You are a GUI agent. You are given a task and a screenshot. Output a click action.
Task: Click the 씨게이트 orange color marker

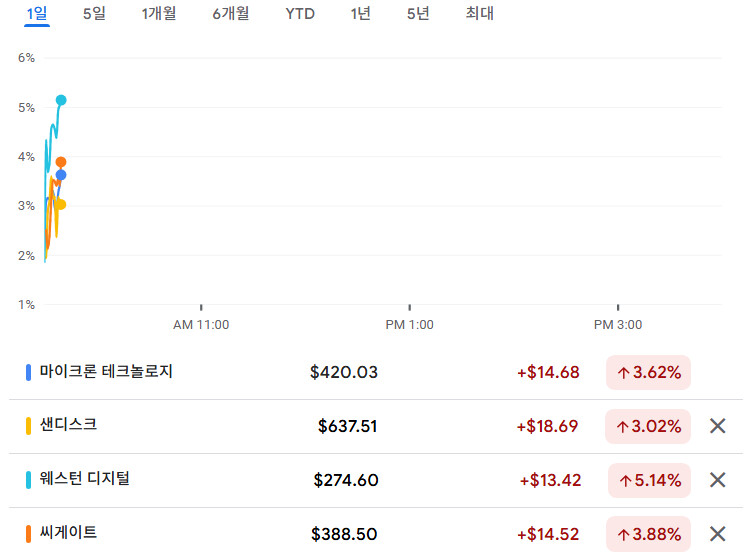[x=28, y=534]
